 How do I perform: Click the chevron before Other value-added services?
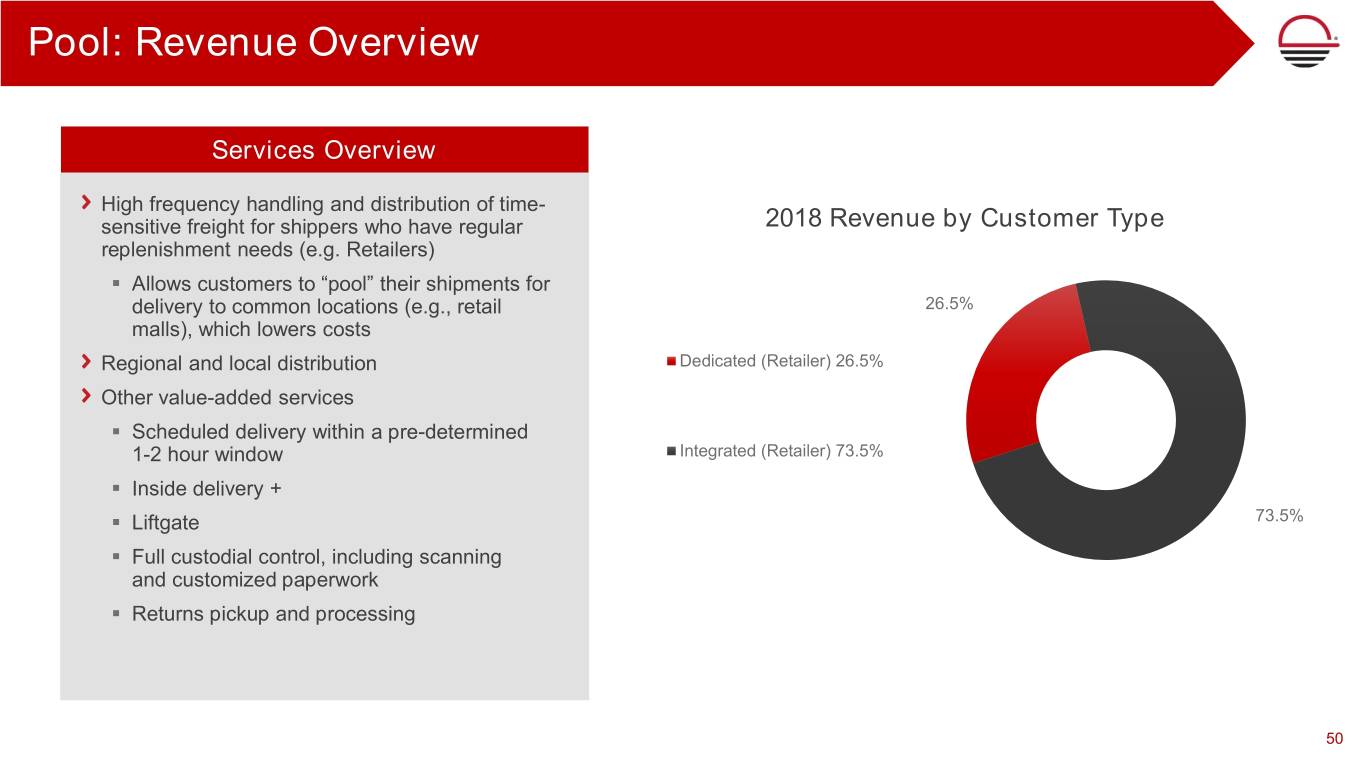click(87, 397)
